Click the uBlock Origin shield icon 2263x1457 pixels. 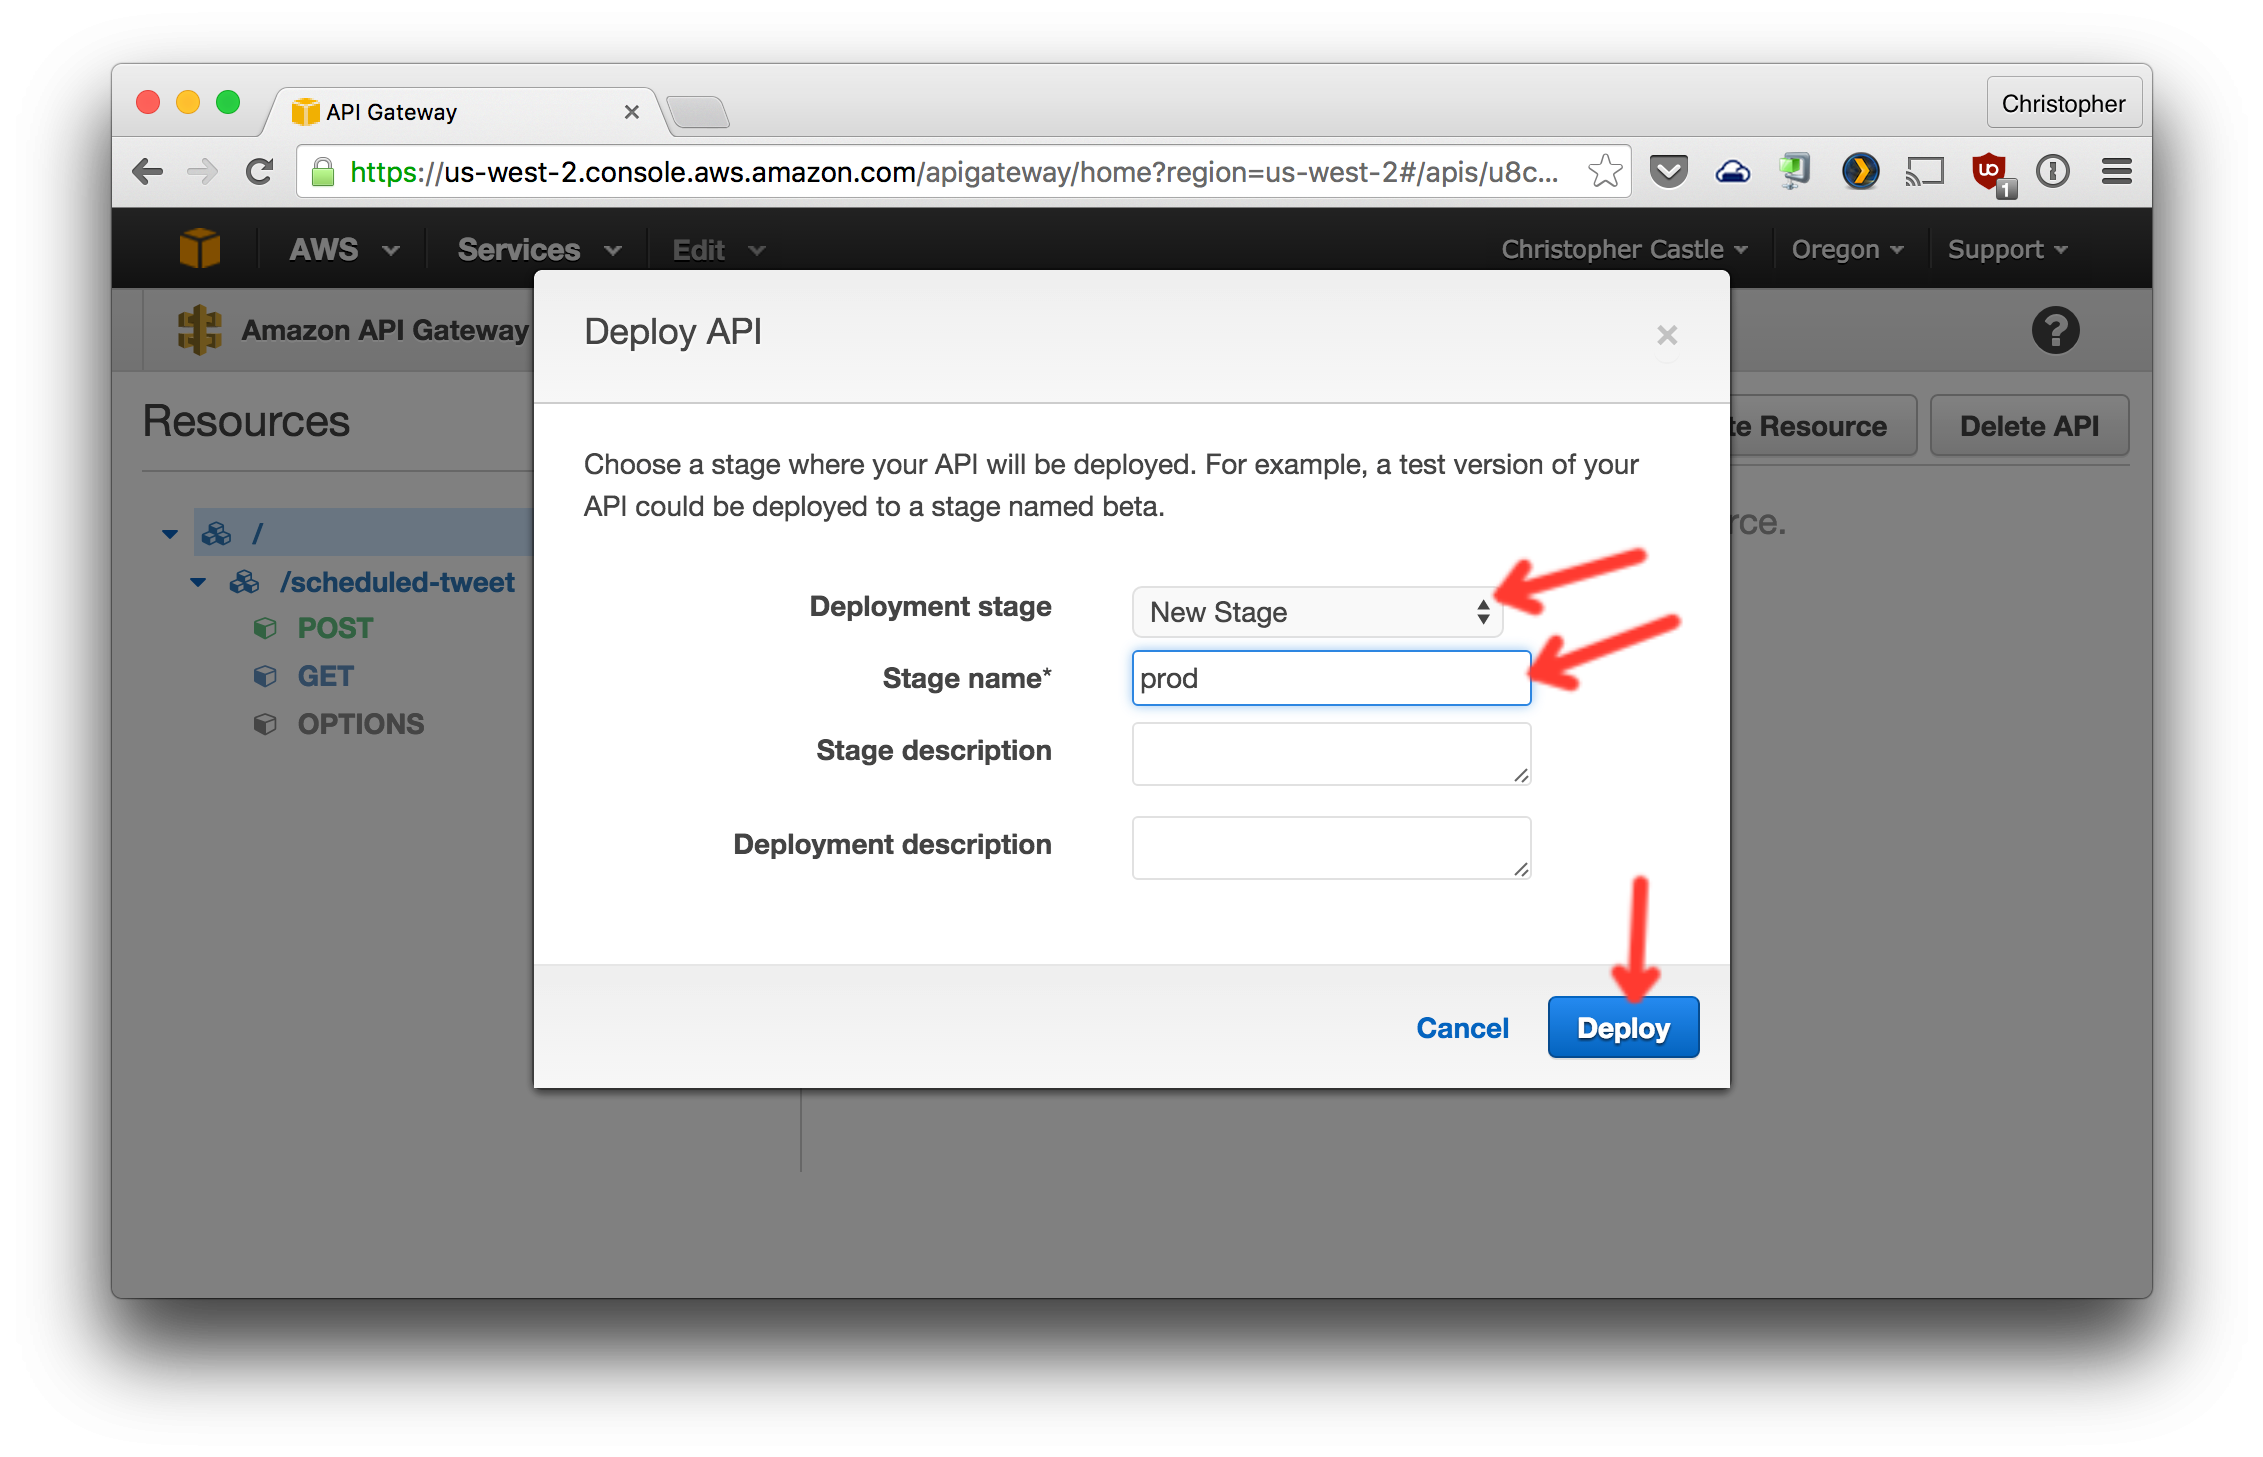(1990, 172)
